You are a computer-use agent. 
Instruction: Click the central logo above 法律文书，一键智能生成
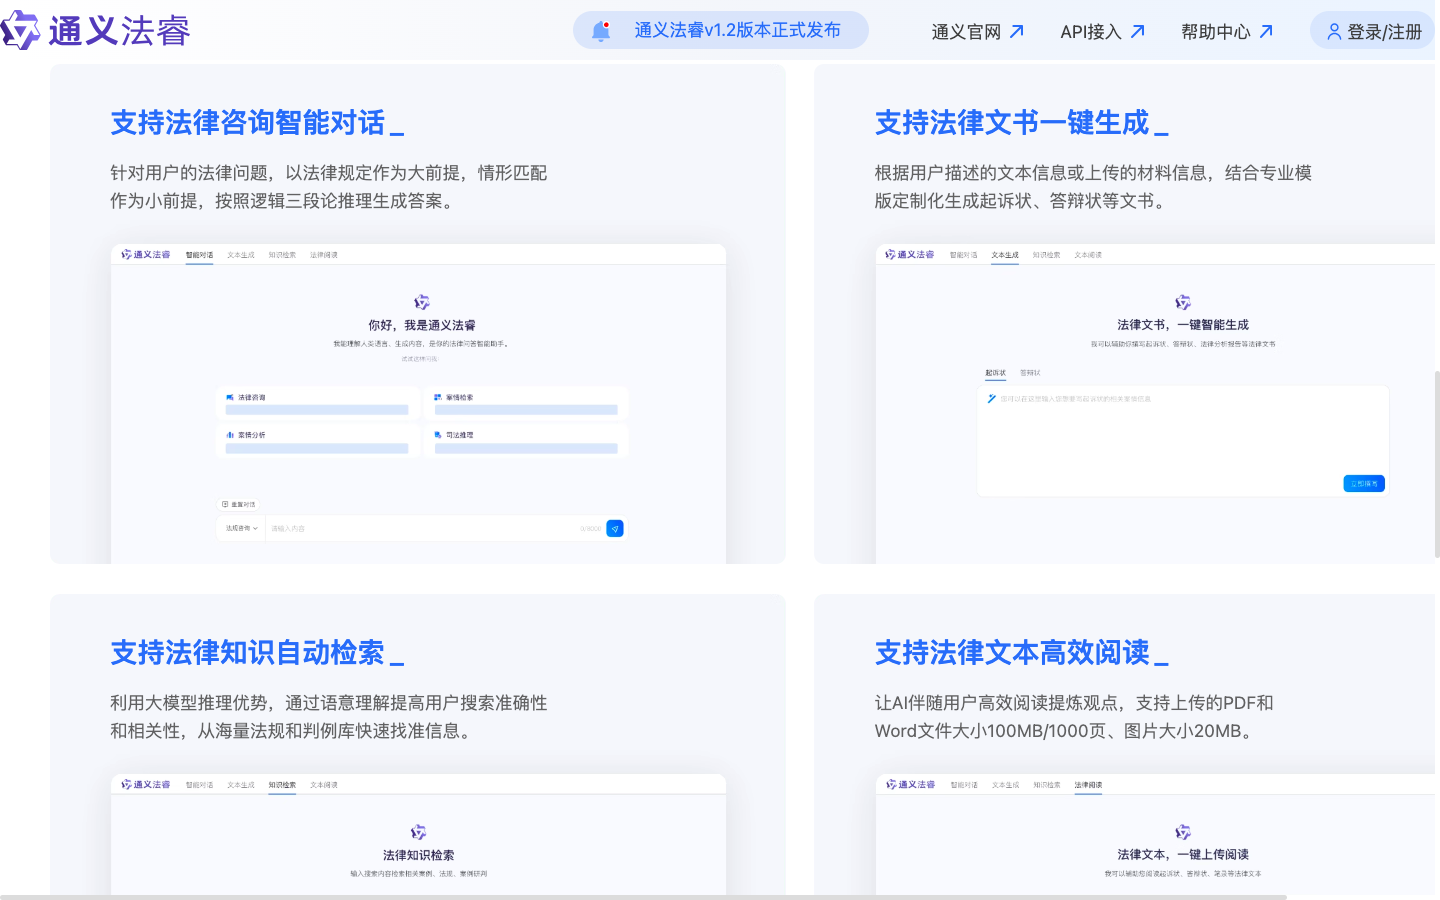(x=1183, y=302)
